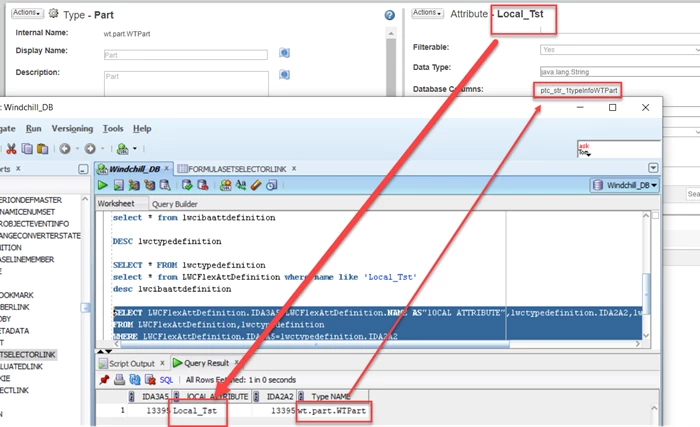Open the Help menu
700x427 pixels.
[x=142, y=129]
